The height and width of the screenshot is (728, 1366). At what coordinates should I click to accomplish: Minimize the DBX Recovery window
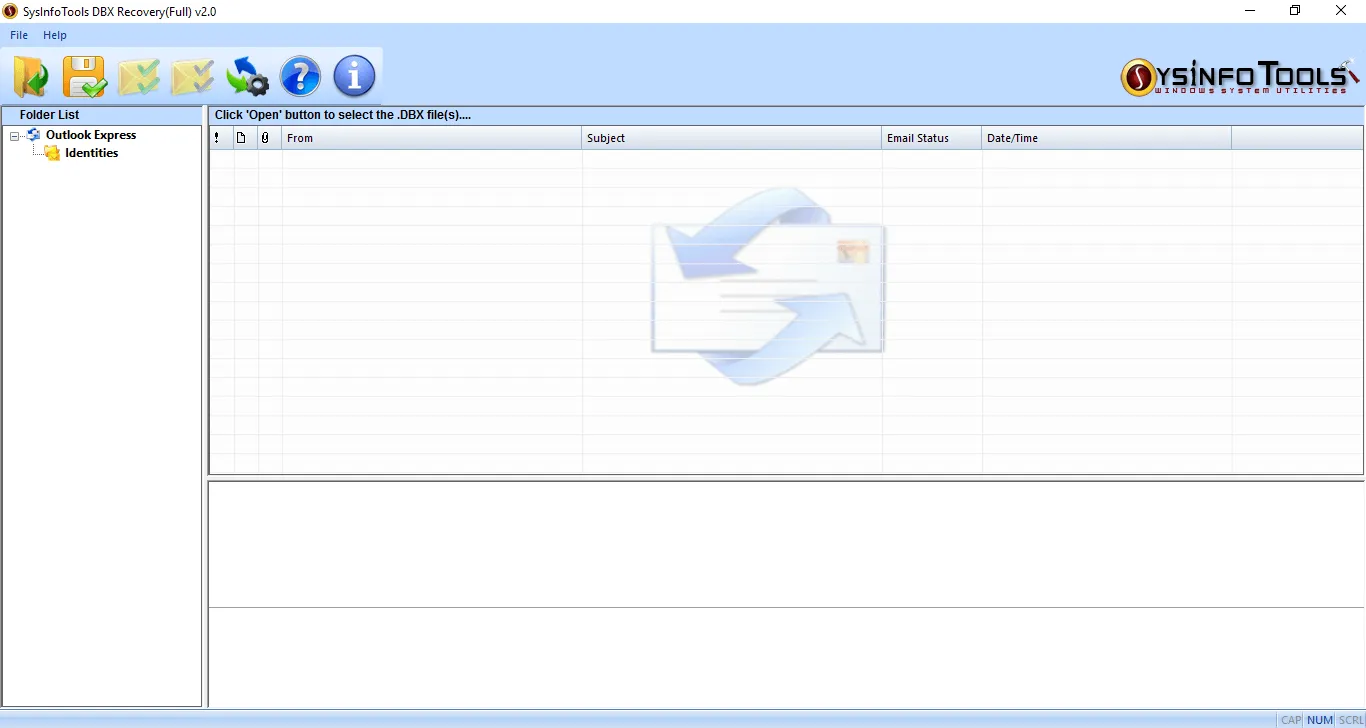[x=1250, y=11]
